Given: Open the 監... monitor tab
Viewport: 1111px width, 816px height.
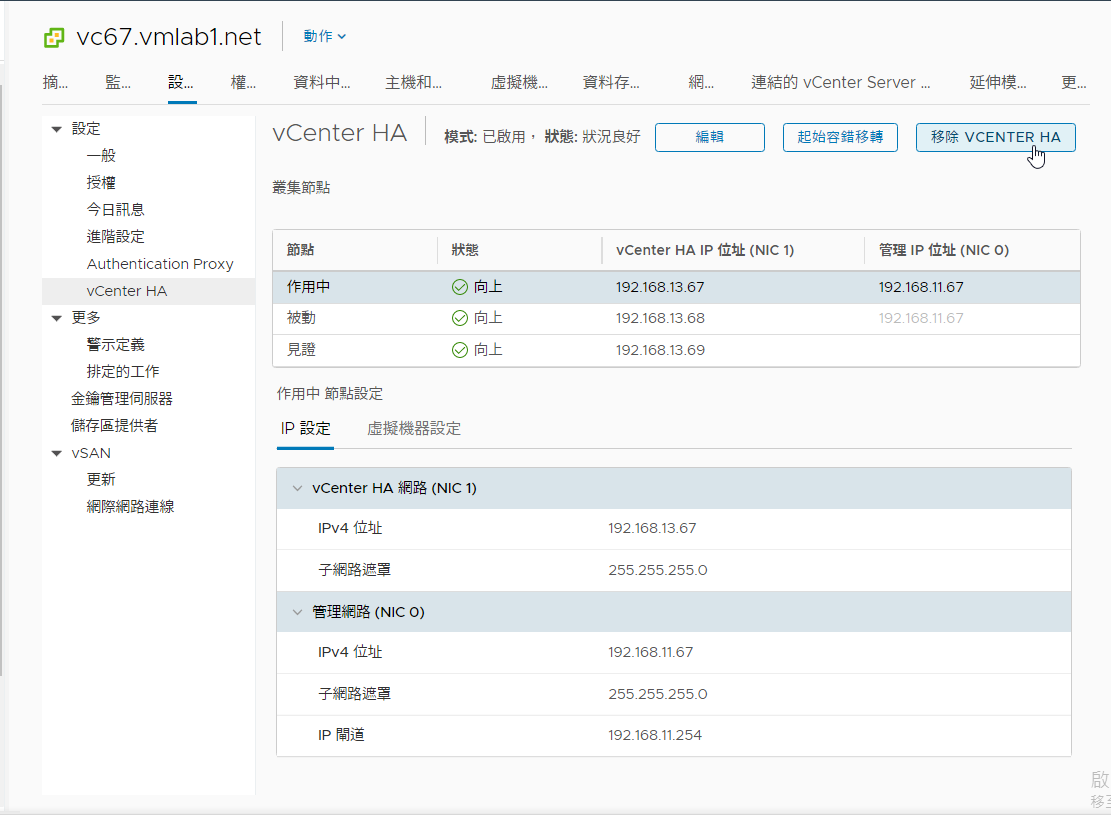Looking at the screenshot, I should coord(118,83).
